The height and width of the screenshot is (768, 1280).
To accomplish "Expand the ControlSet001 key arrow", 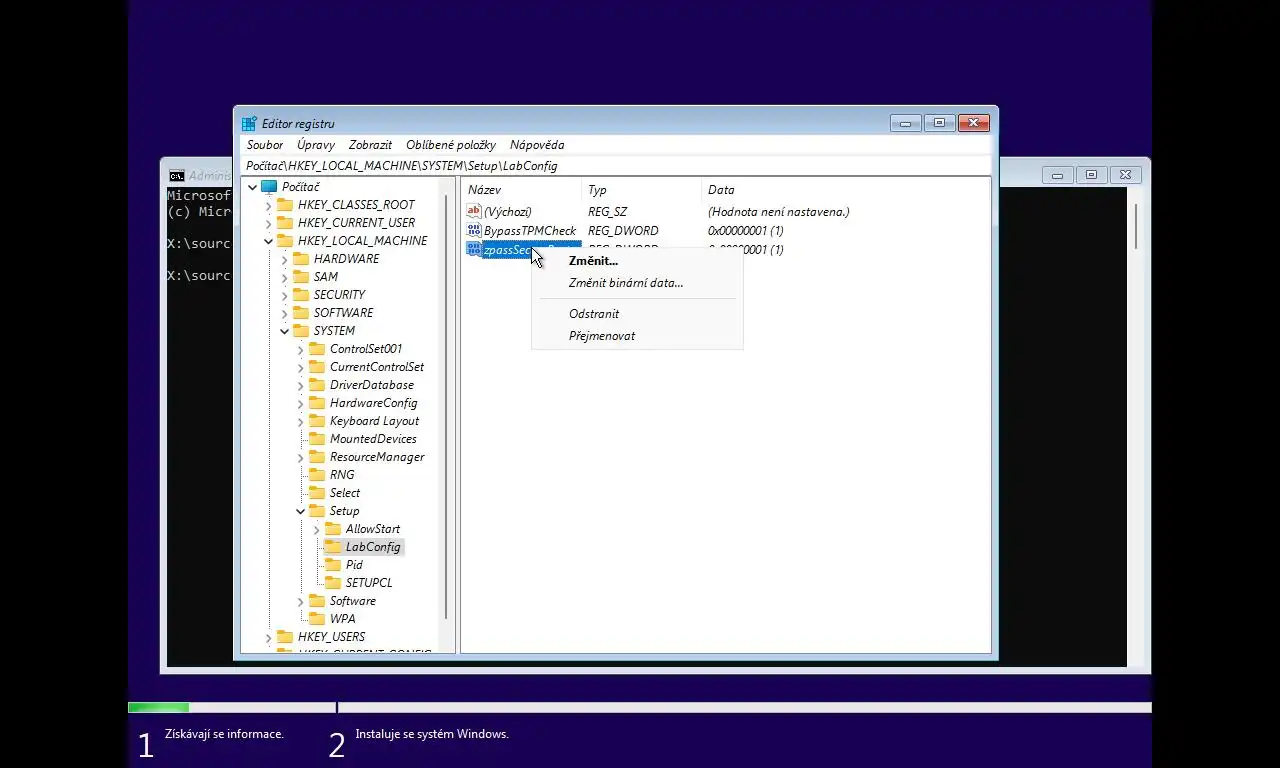I will coord(301,349).
